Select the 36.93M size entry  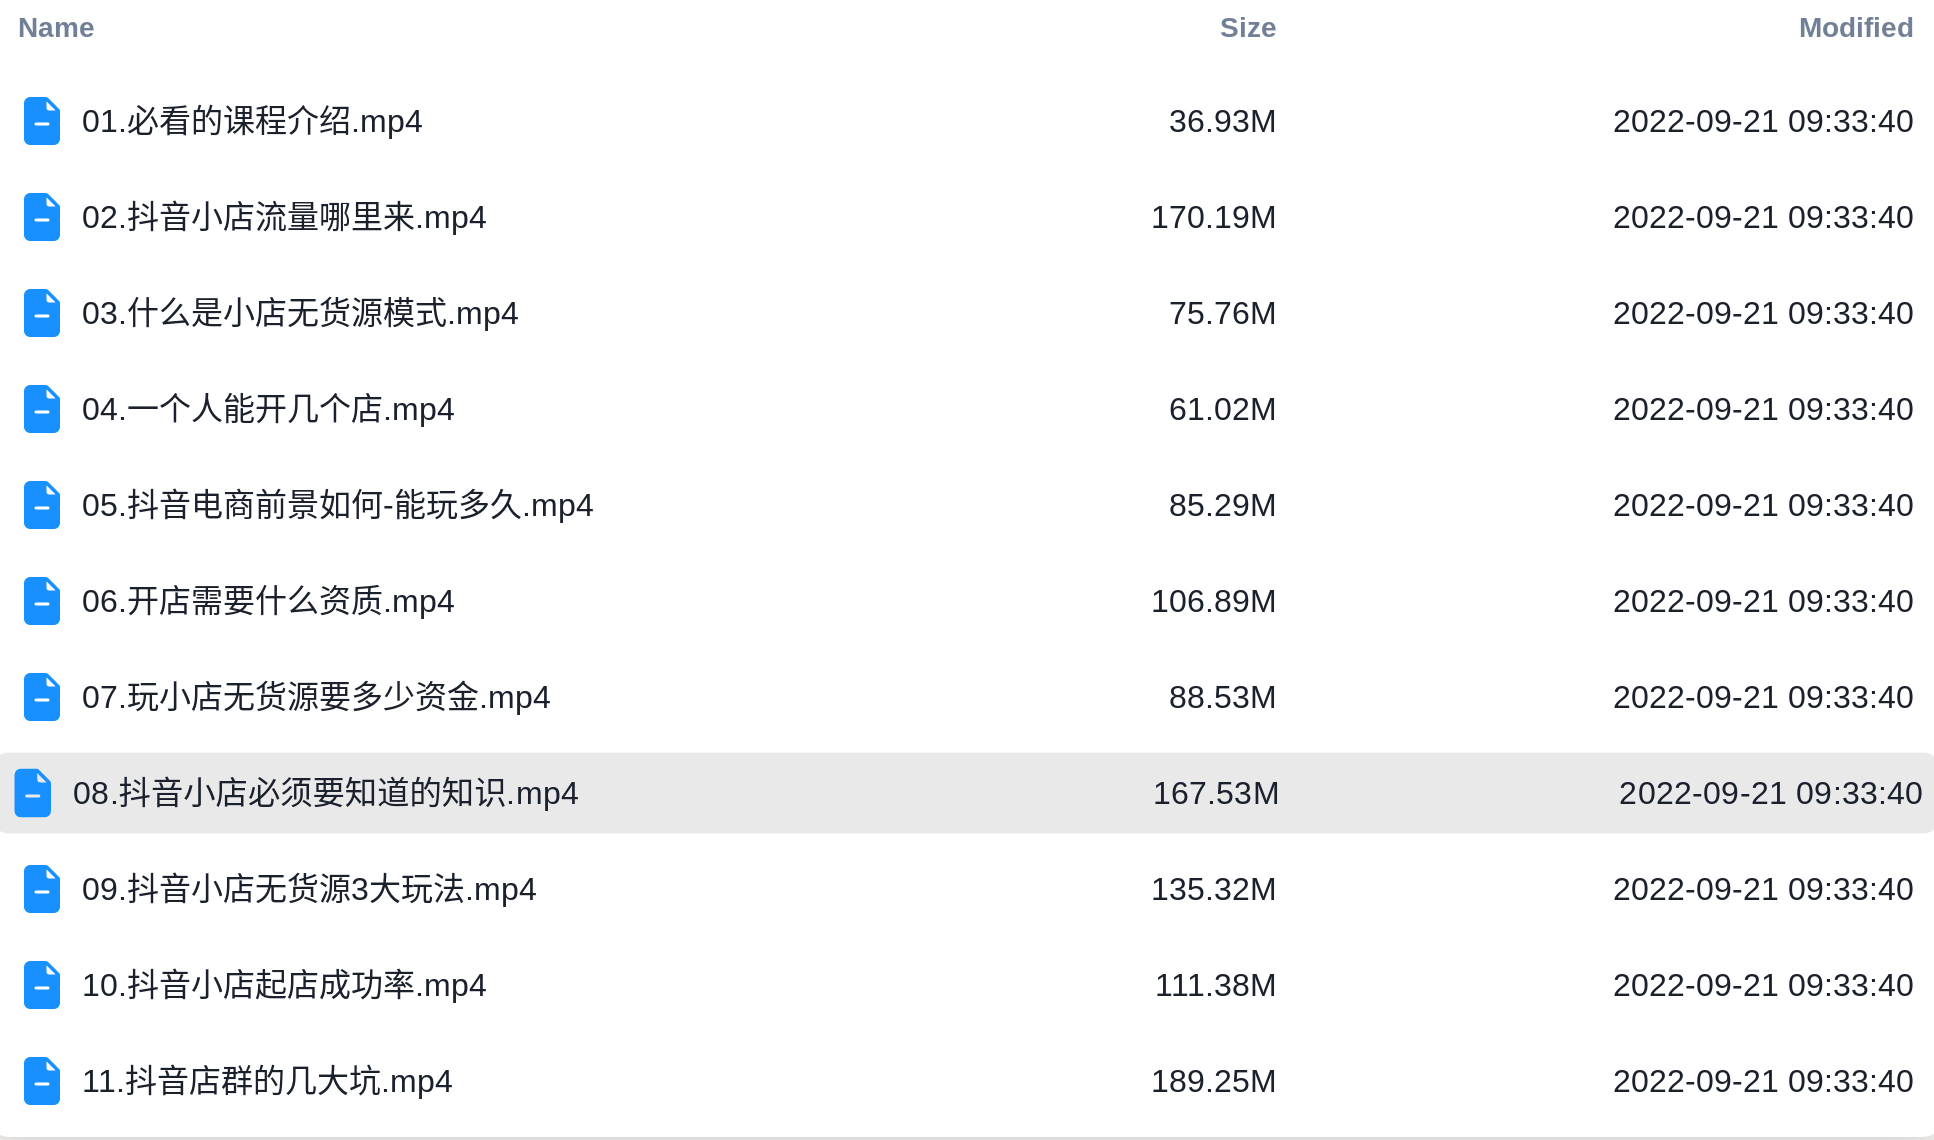[x=1222, y=121]
